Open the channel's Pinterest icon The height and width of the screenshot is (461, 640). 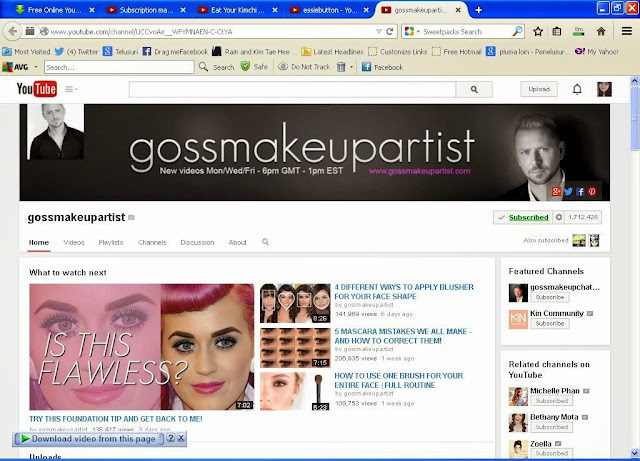592,192
